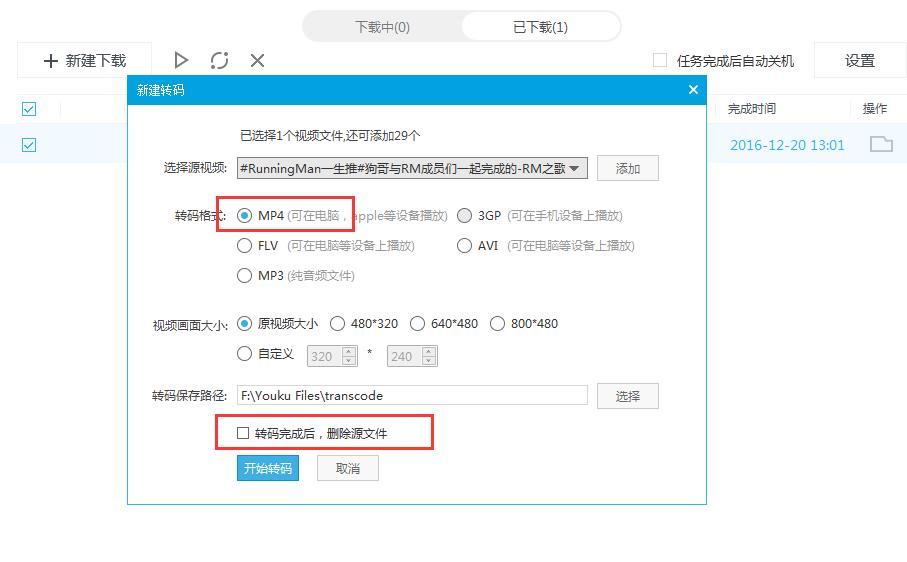This screenshot has height=562, width=907.
Task: Enable 转码完成后，删除源文件 checkbox
Action: click(243, 433)
